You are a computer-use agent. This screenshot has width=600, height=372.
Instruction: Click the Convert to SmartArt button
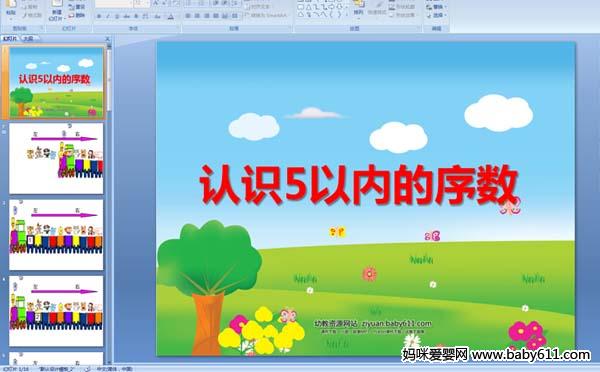coord(266,15)
